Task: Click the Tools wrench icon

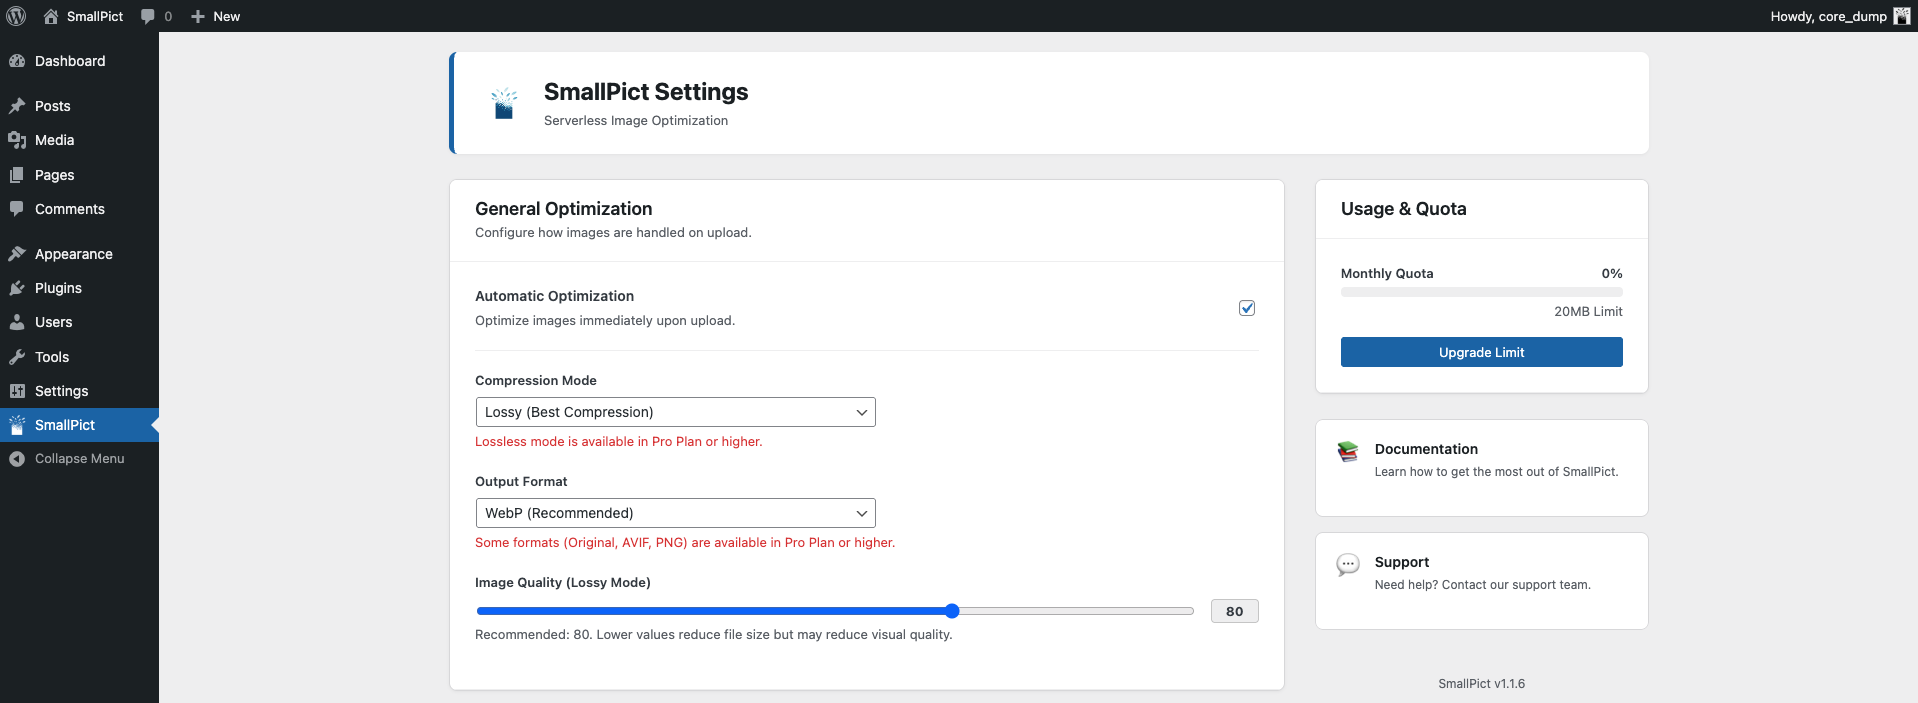Action: (x=17, y=357)
